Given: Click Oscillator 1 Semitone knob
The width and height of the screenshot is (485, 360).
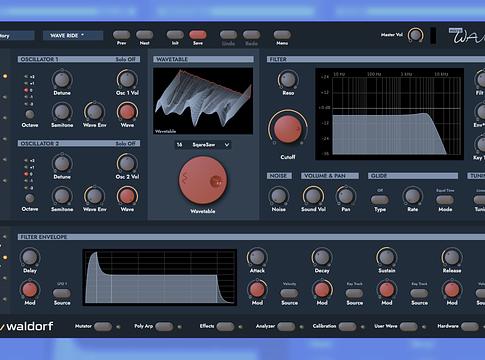Looking at the screenshot, I should click(x=62, y=112).
